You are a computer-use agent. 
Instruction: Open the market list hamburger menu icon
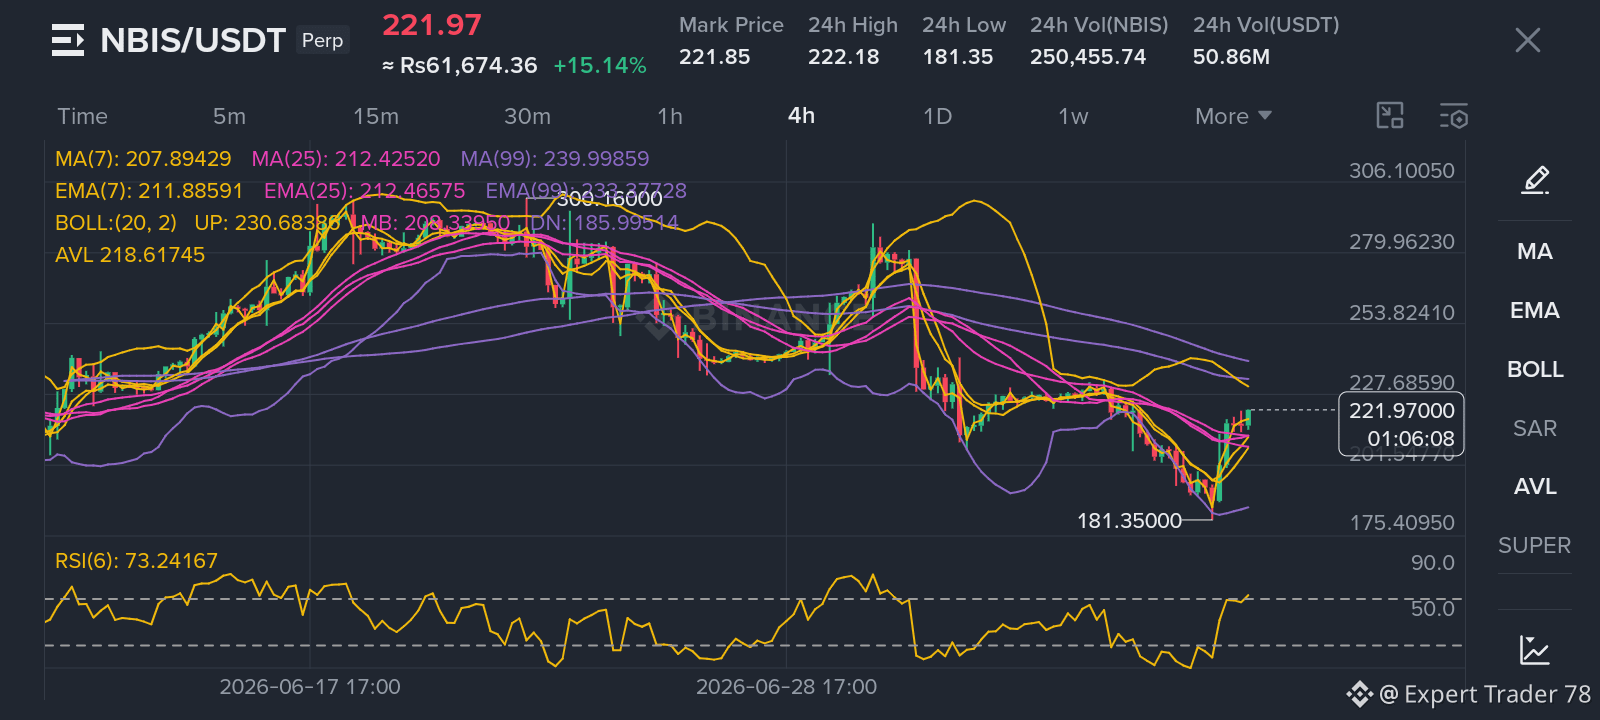tap(68, 41)
